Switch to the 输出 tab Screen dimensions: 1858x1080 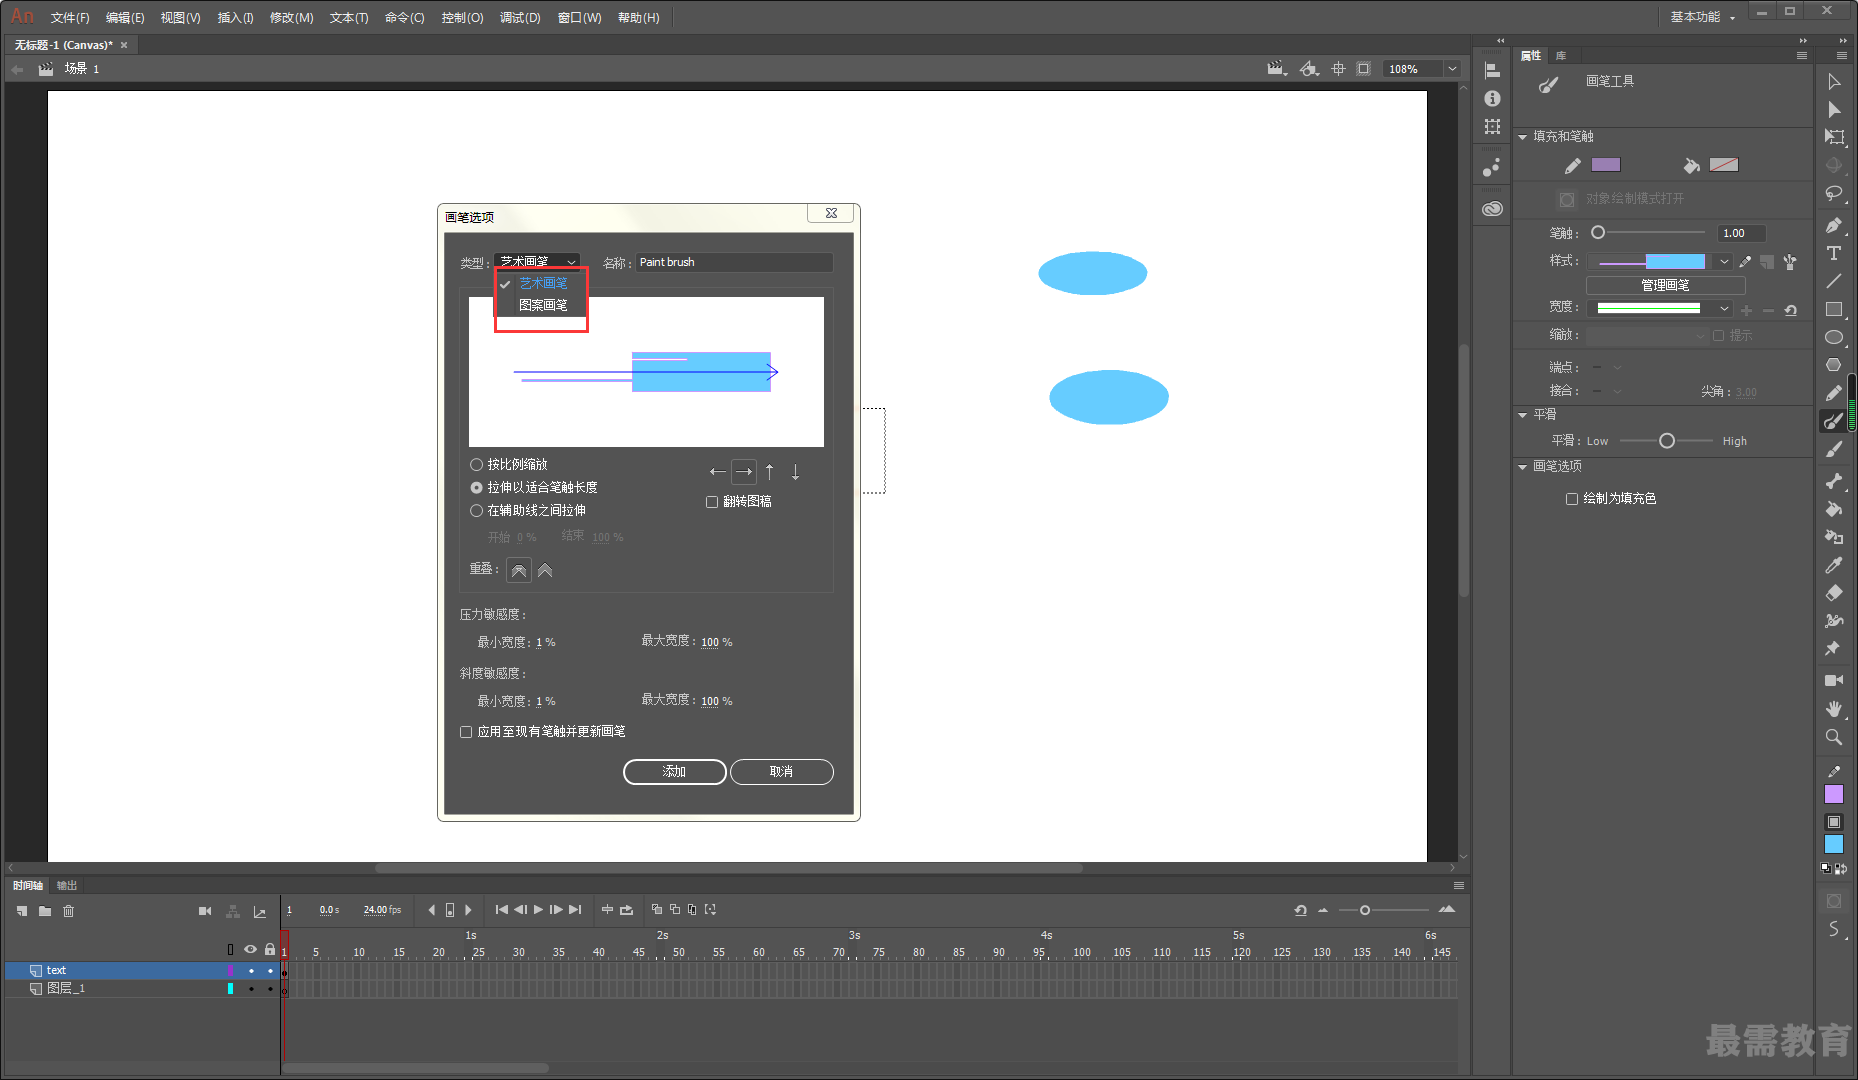(x=67, y=886)
